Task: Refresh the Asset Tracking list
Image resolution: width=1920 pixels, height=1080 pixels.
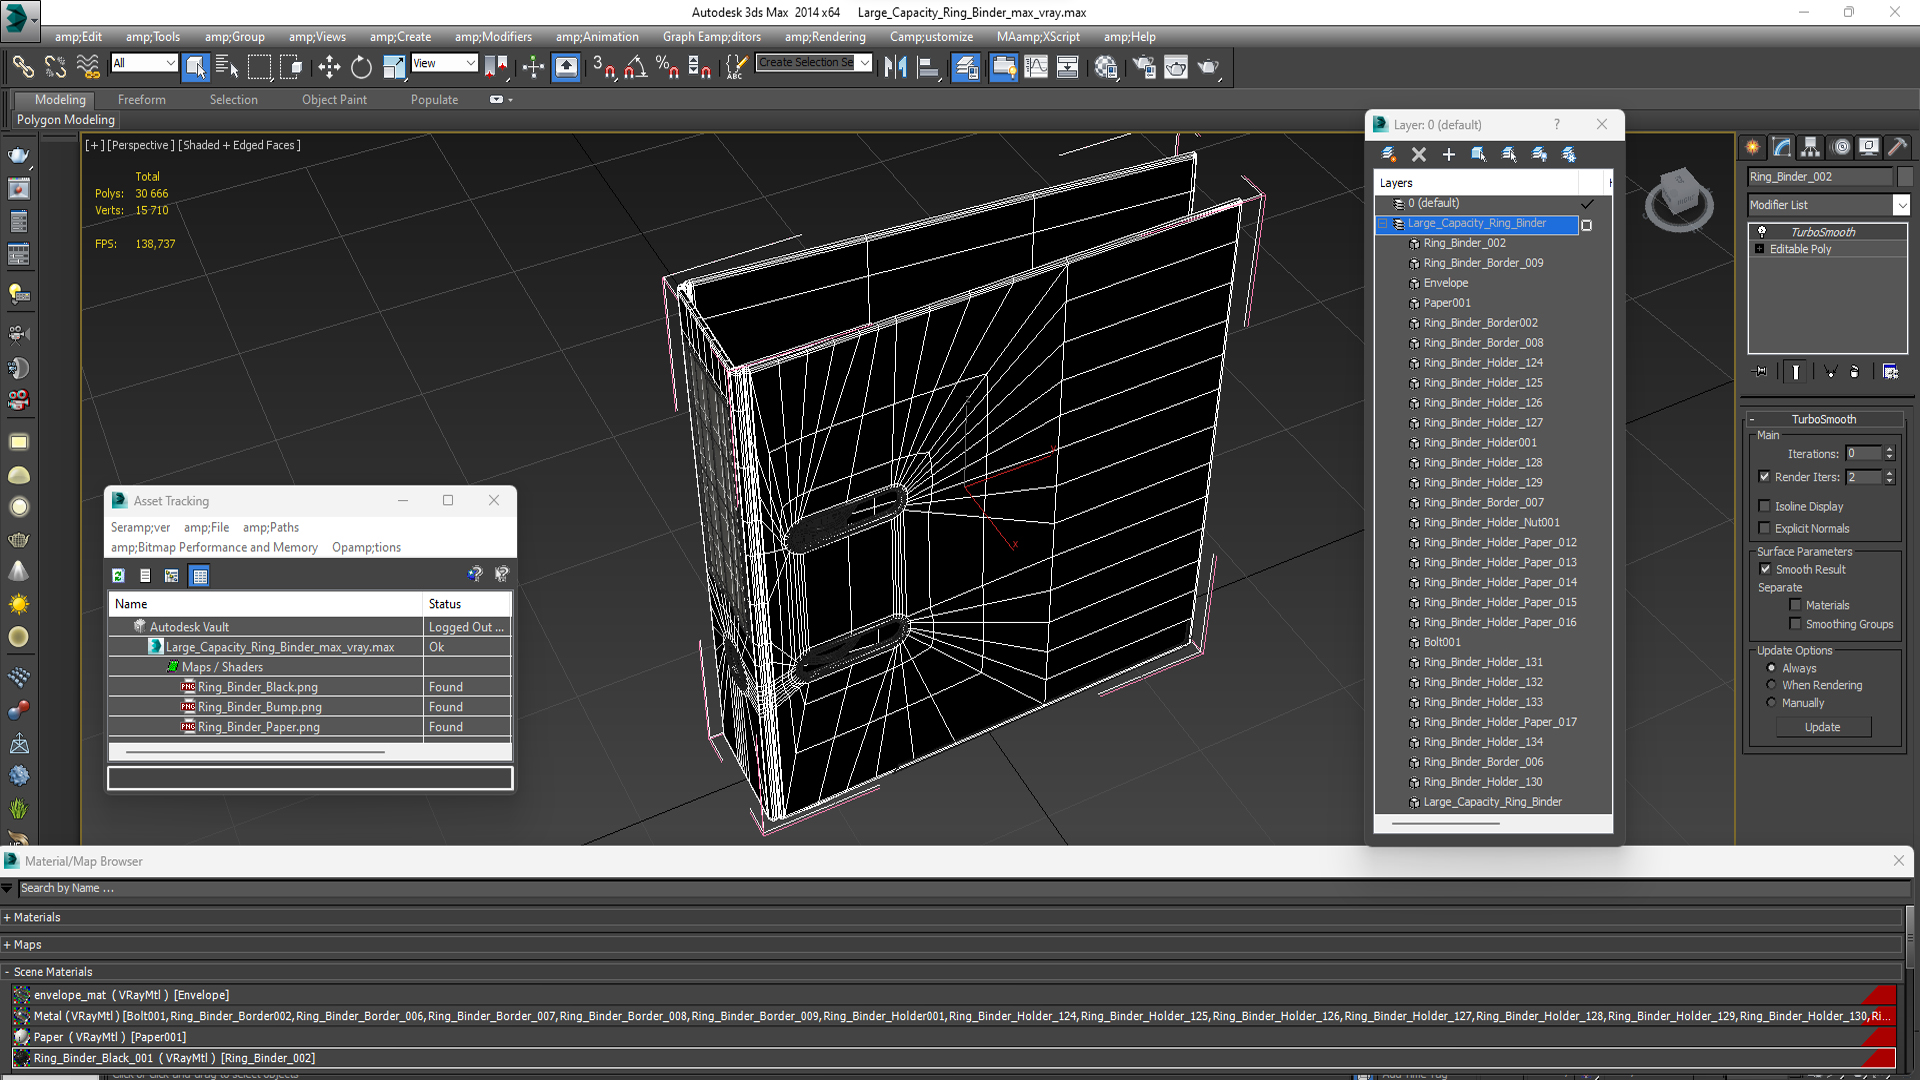Action: point(119,576)
